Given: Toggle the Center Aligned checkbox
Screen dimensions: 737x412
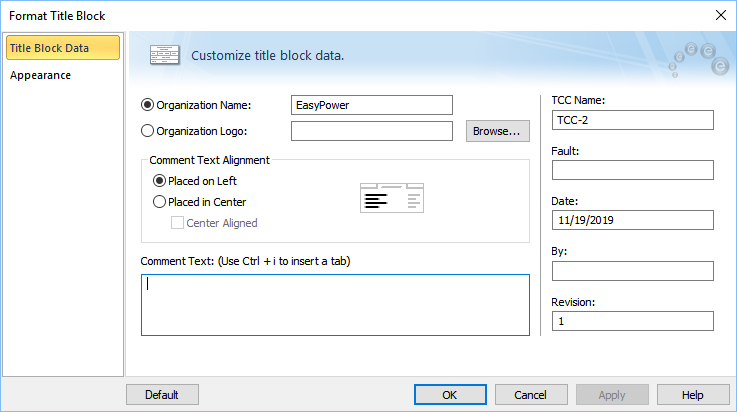Looking at the screenshot, I should click(x=177, y=223).
